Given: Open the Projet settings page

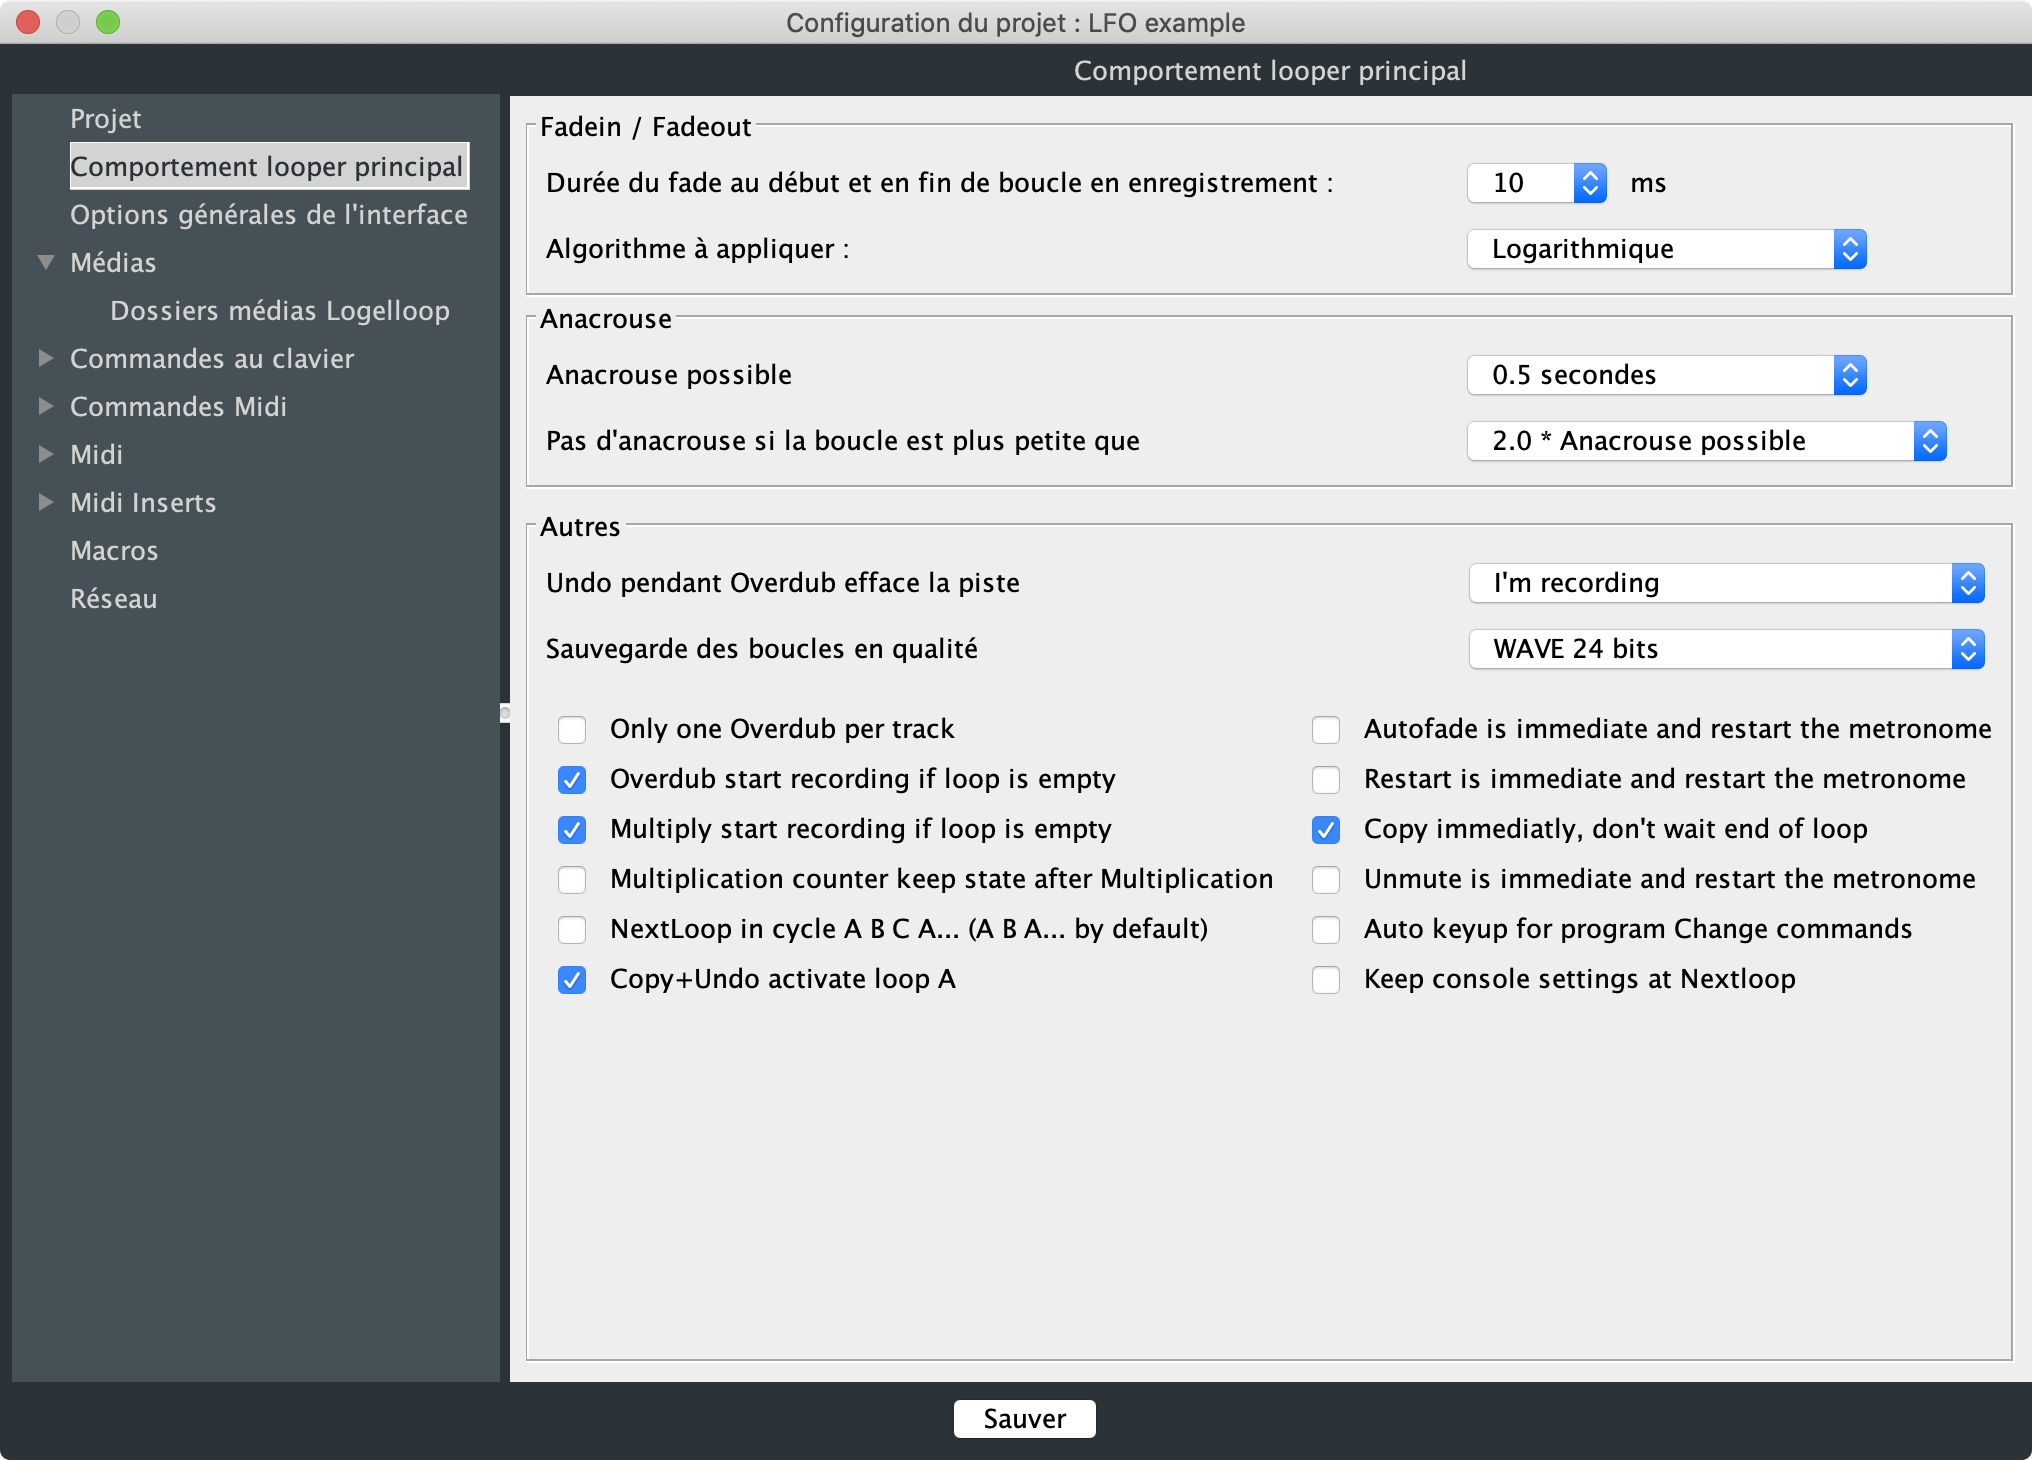Looking at the screenshot, I should (105, 119).
